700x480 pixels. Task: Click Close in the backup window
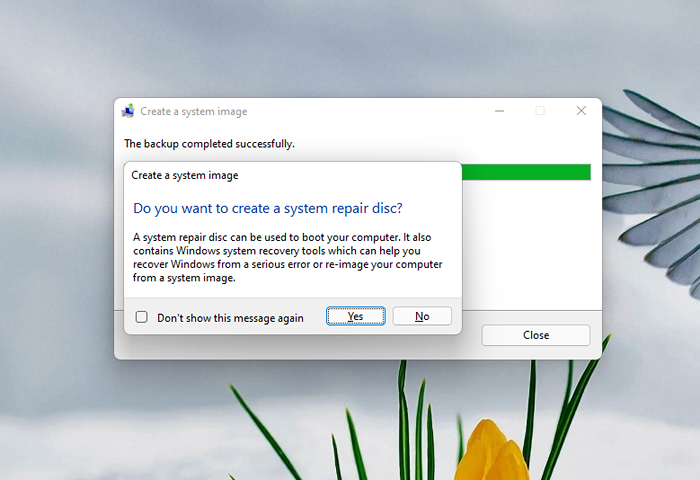tap(536, 335)
